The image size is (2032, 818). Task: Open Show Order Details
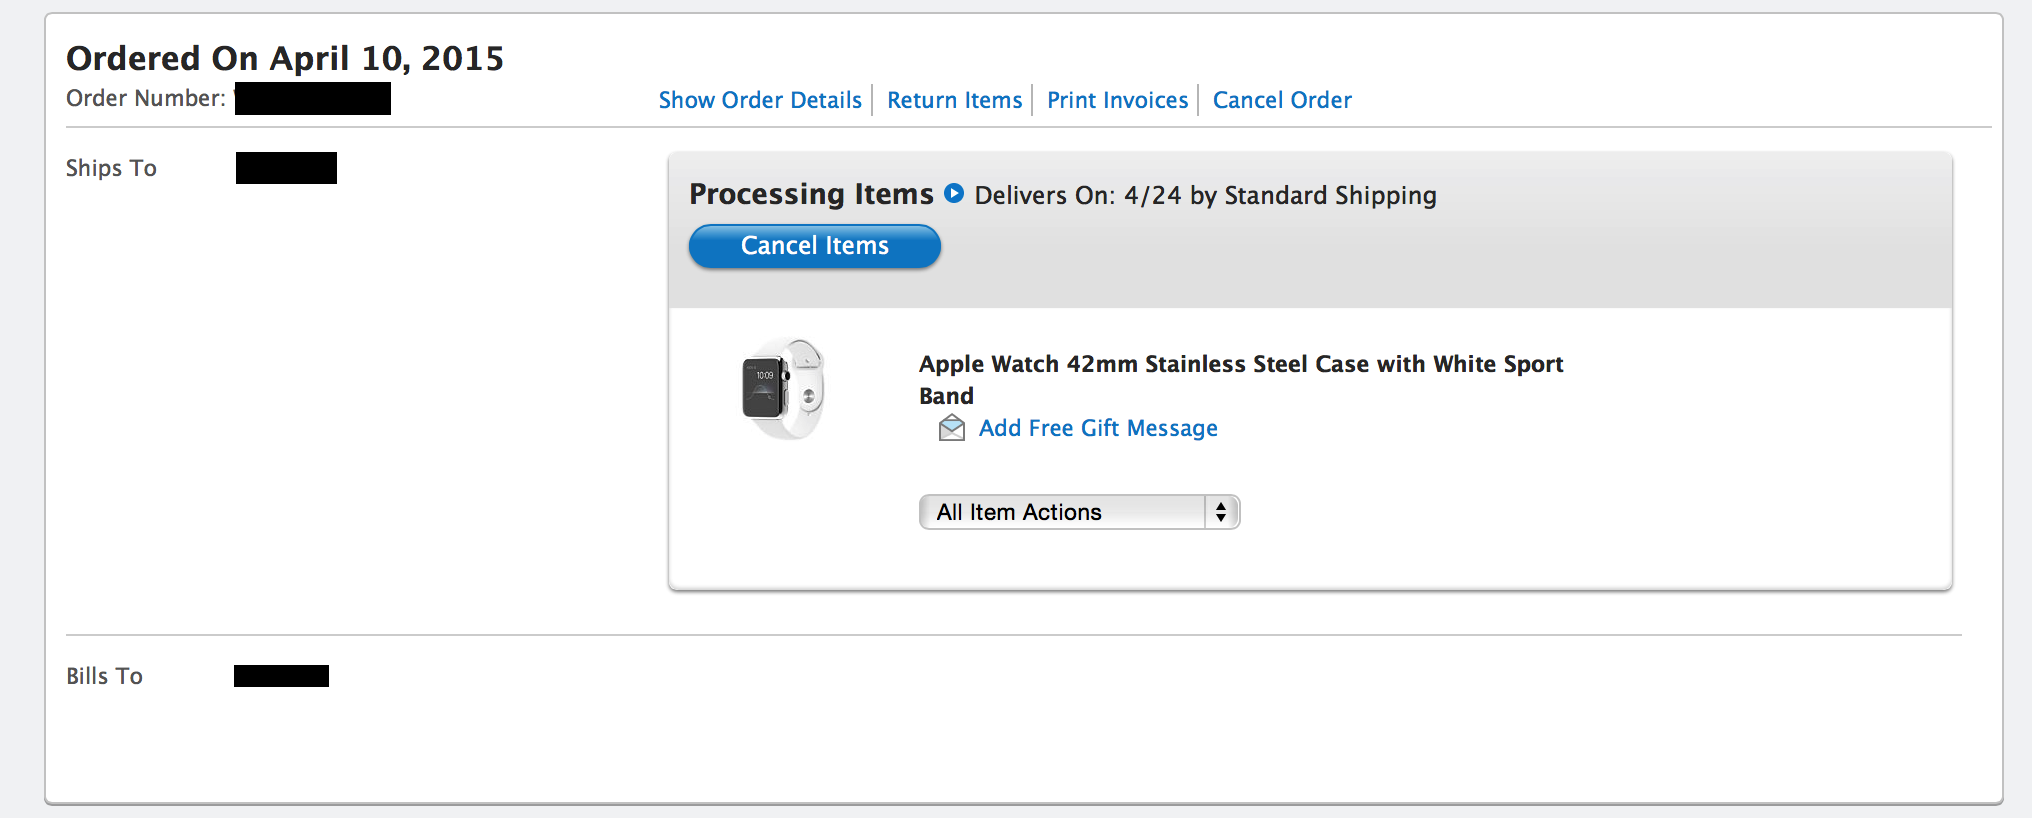point(760,100)
